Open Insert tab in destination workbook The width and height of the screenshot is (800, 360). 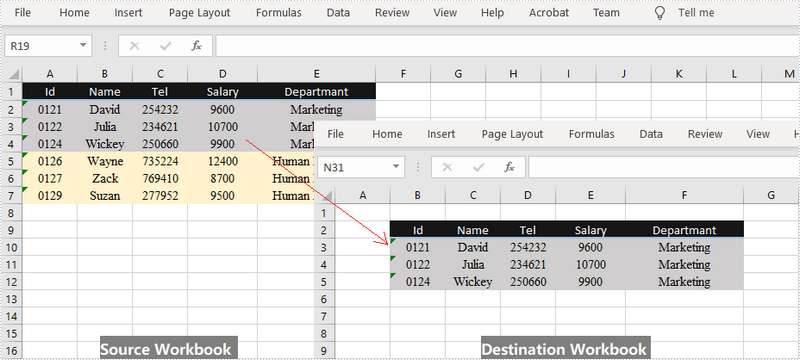441,134
